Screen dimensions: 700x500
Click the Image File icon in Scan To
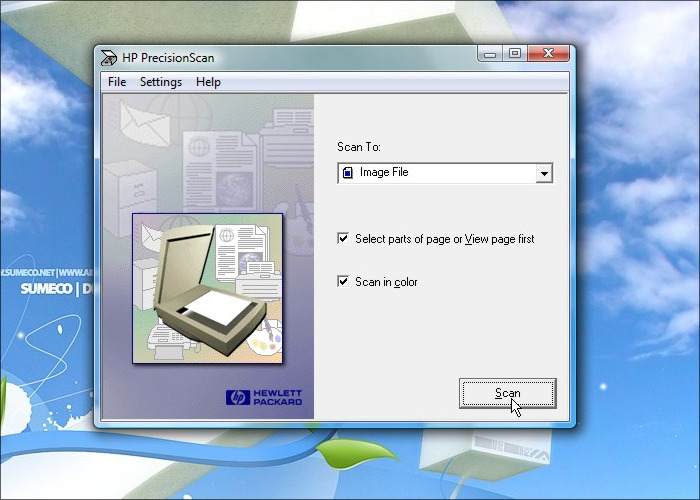pos(347,173)
